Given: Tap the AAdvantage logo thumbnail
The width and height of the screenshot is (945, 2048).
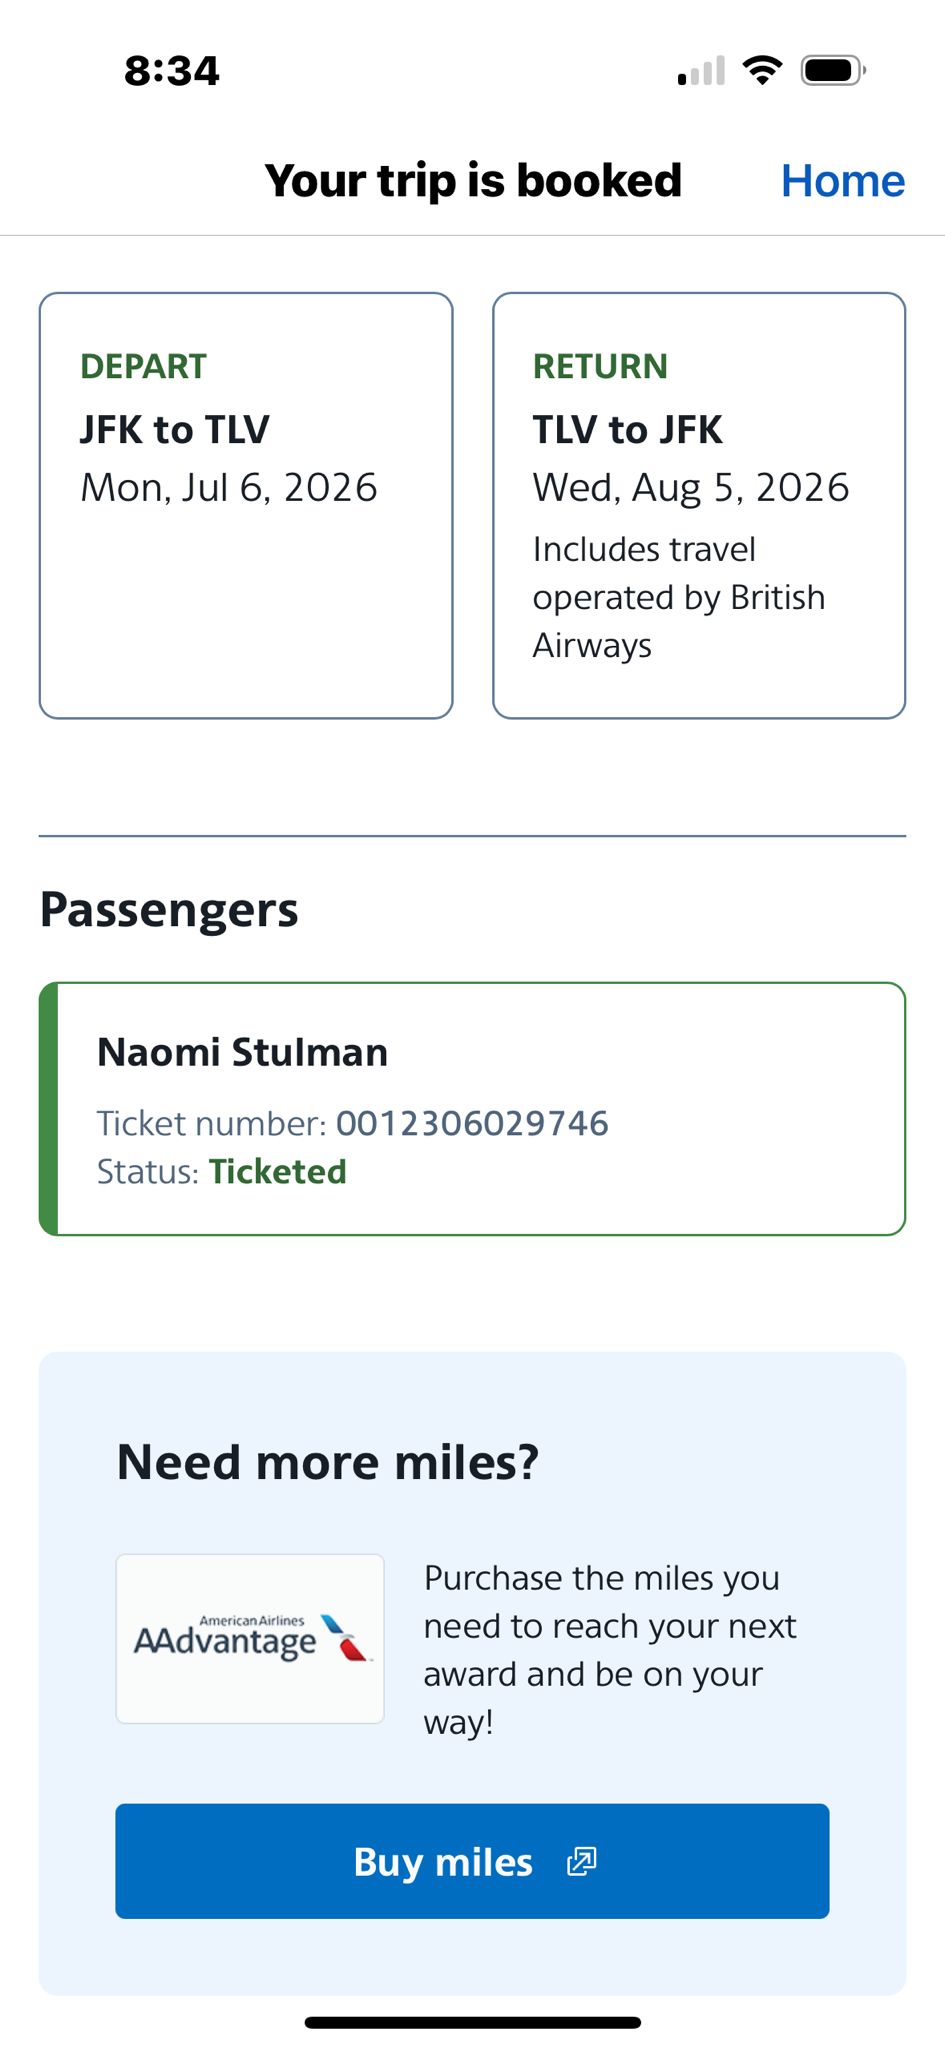Looking at the screenshot, I should tap(250, 1638).
